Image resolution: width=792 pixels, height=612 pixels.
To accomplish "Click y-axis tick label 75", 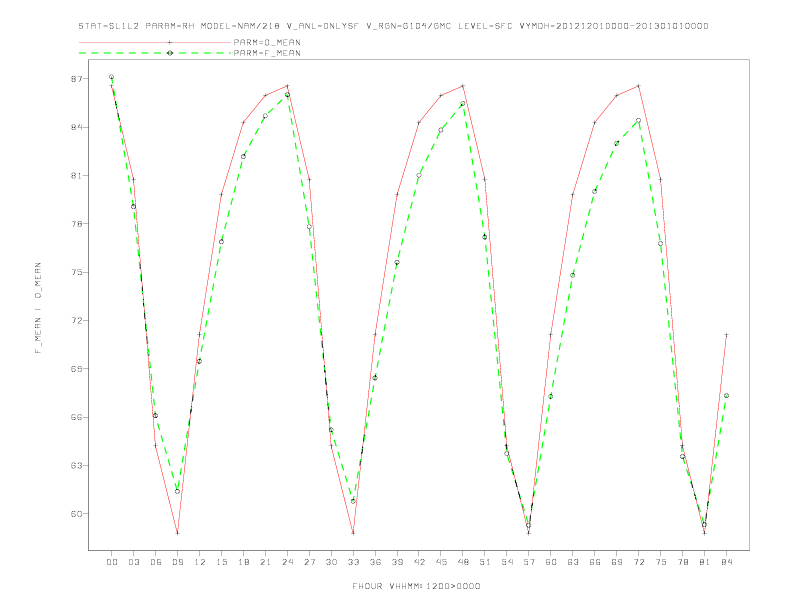I will click(x=77, y=272).
